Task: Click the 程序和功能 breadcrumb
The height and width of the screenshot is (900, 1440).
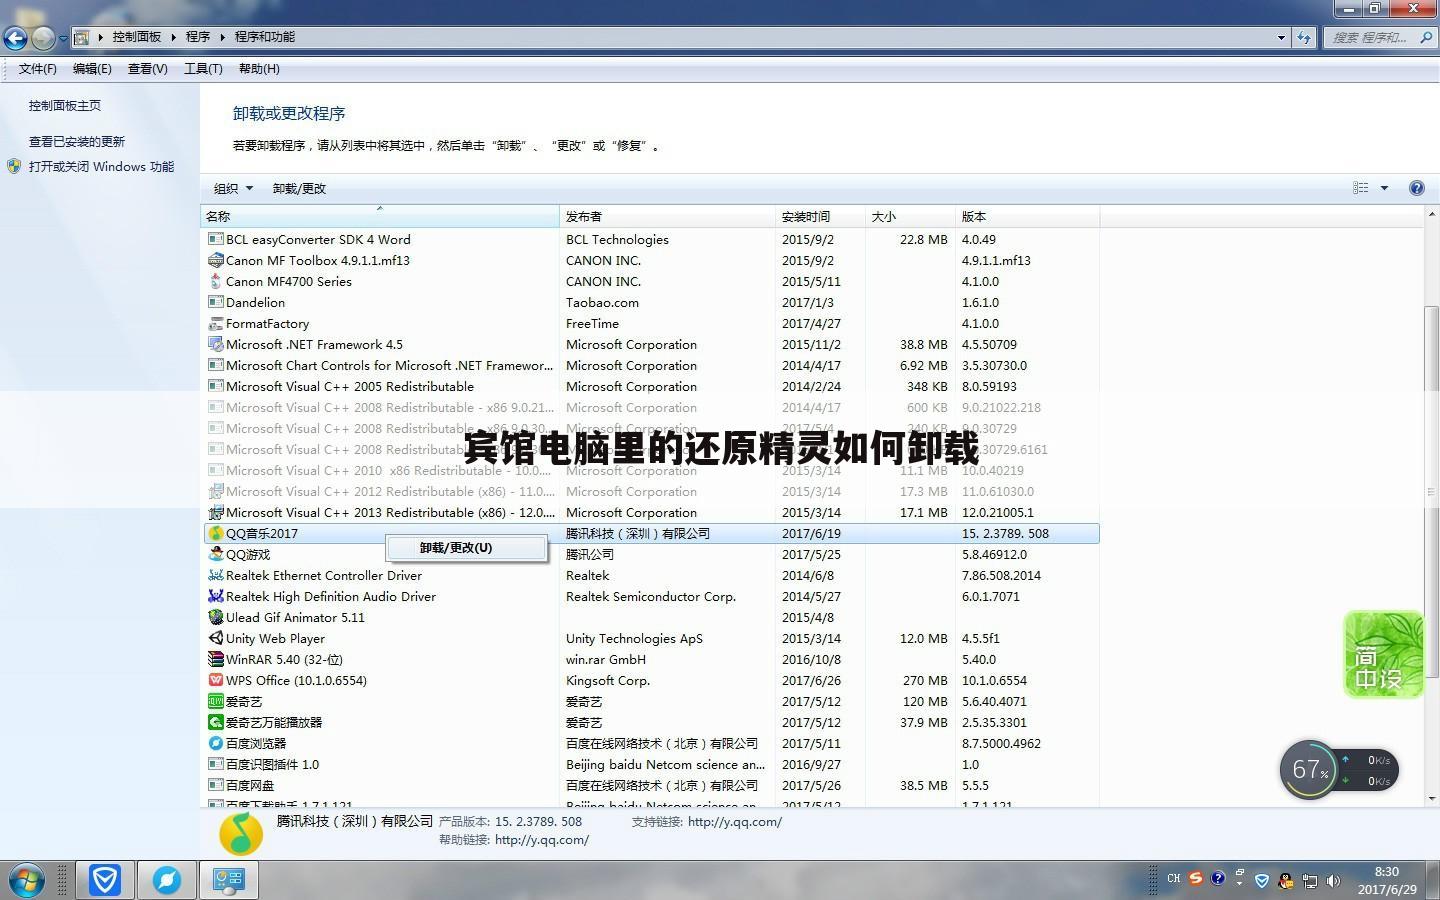Action: point(264,37)
